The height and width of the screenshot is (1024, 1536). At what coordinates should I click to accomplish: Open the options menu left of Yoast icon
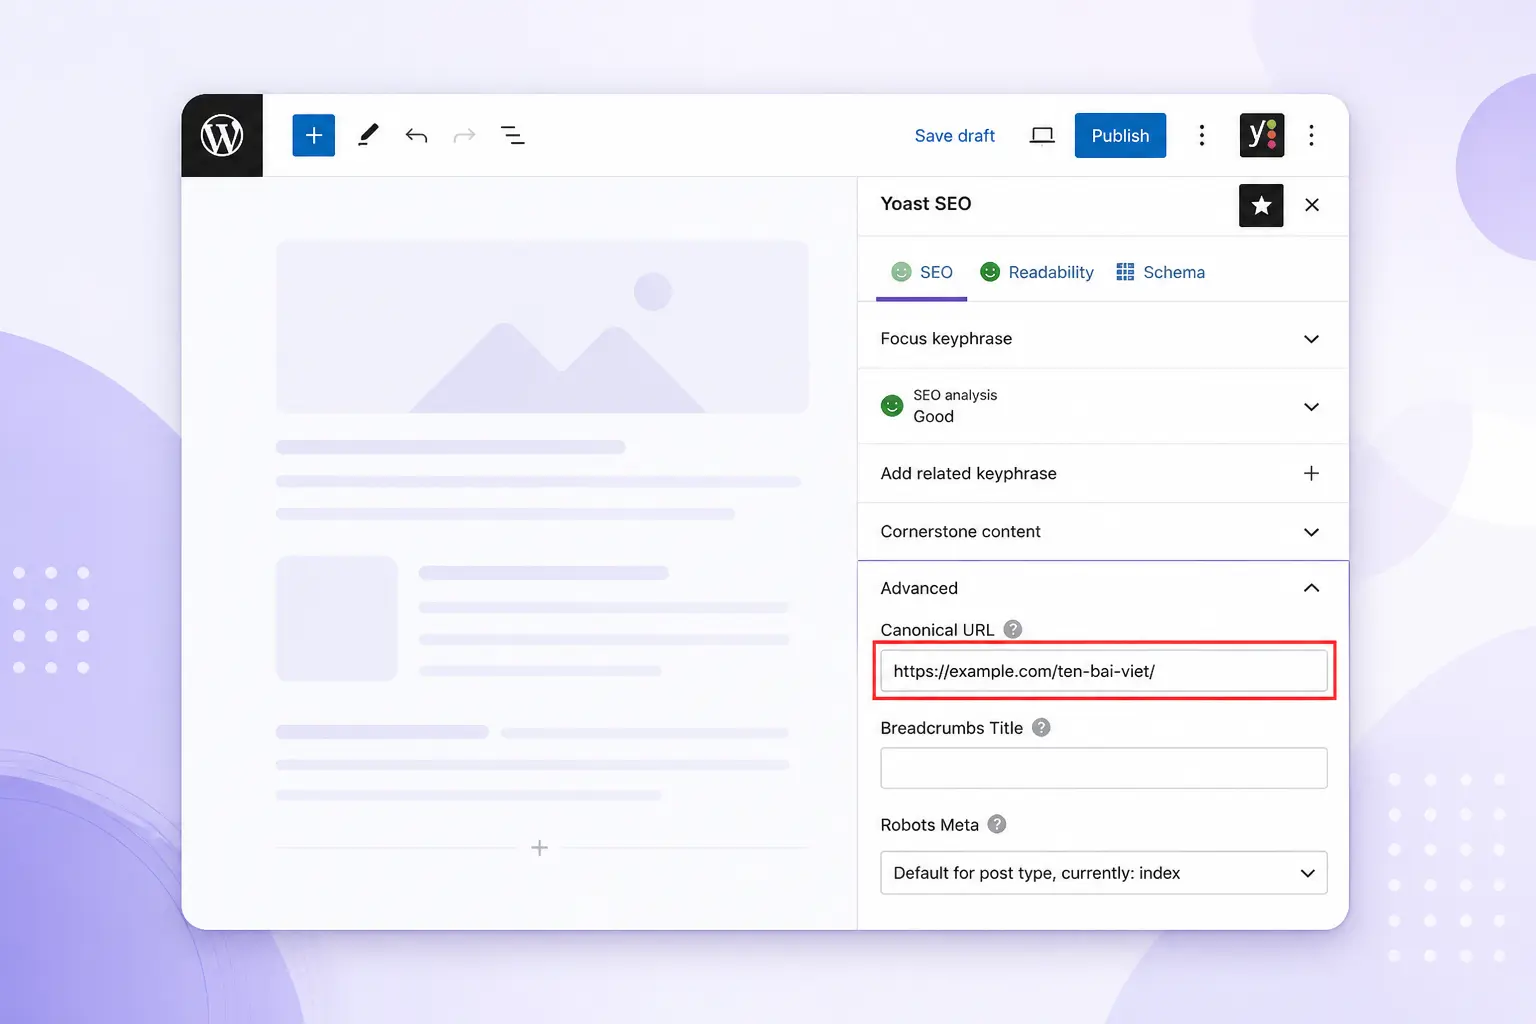coord(1202,135)
